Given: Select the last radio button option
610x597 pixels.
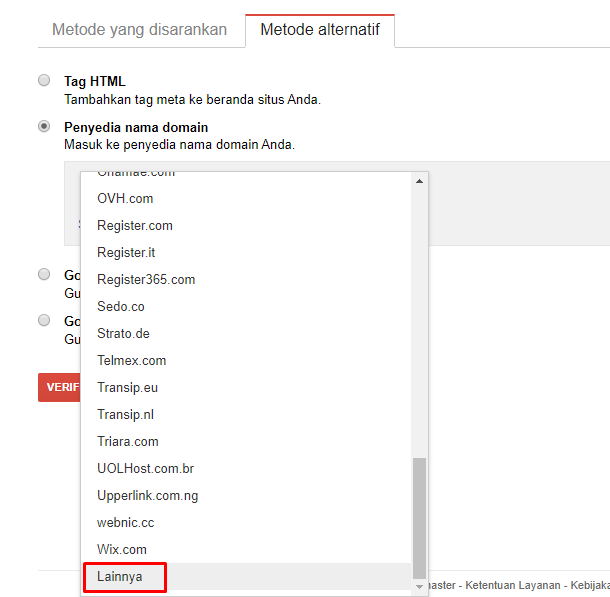Looking at the screenshot, I should click(44, 320).
